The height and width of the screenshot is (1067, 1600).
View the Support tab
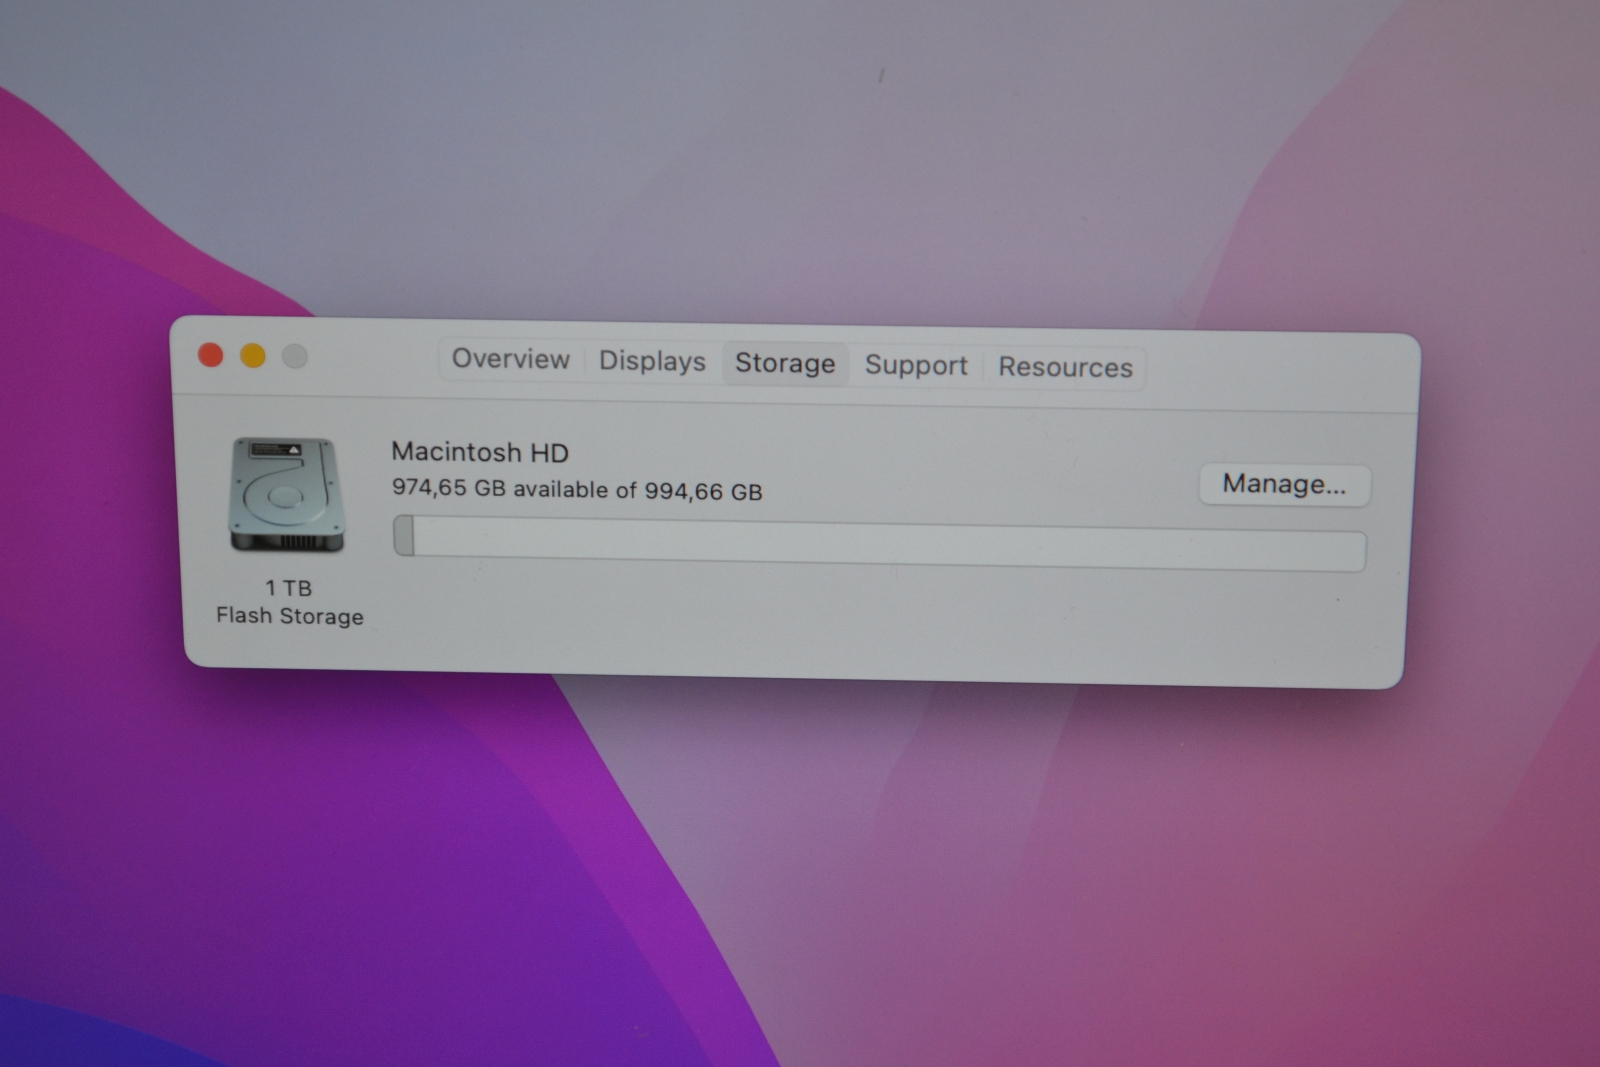tap(916, 364)
